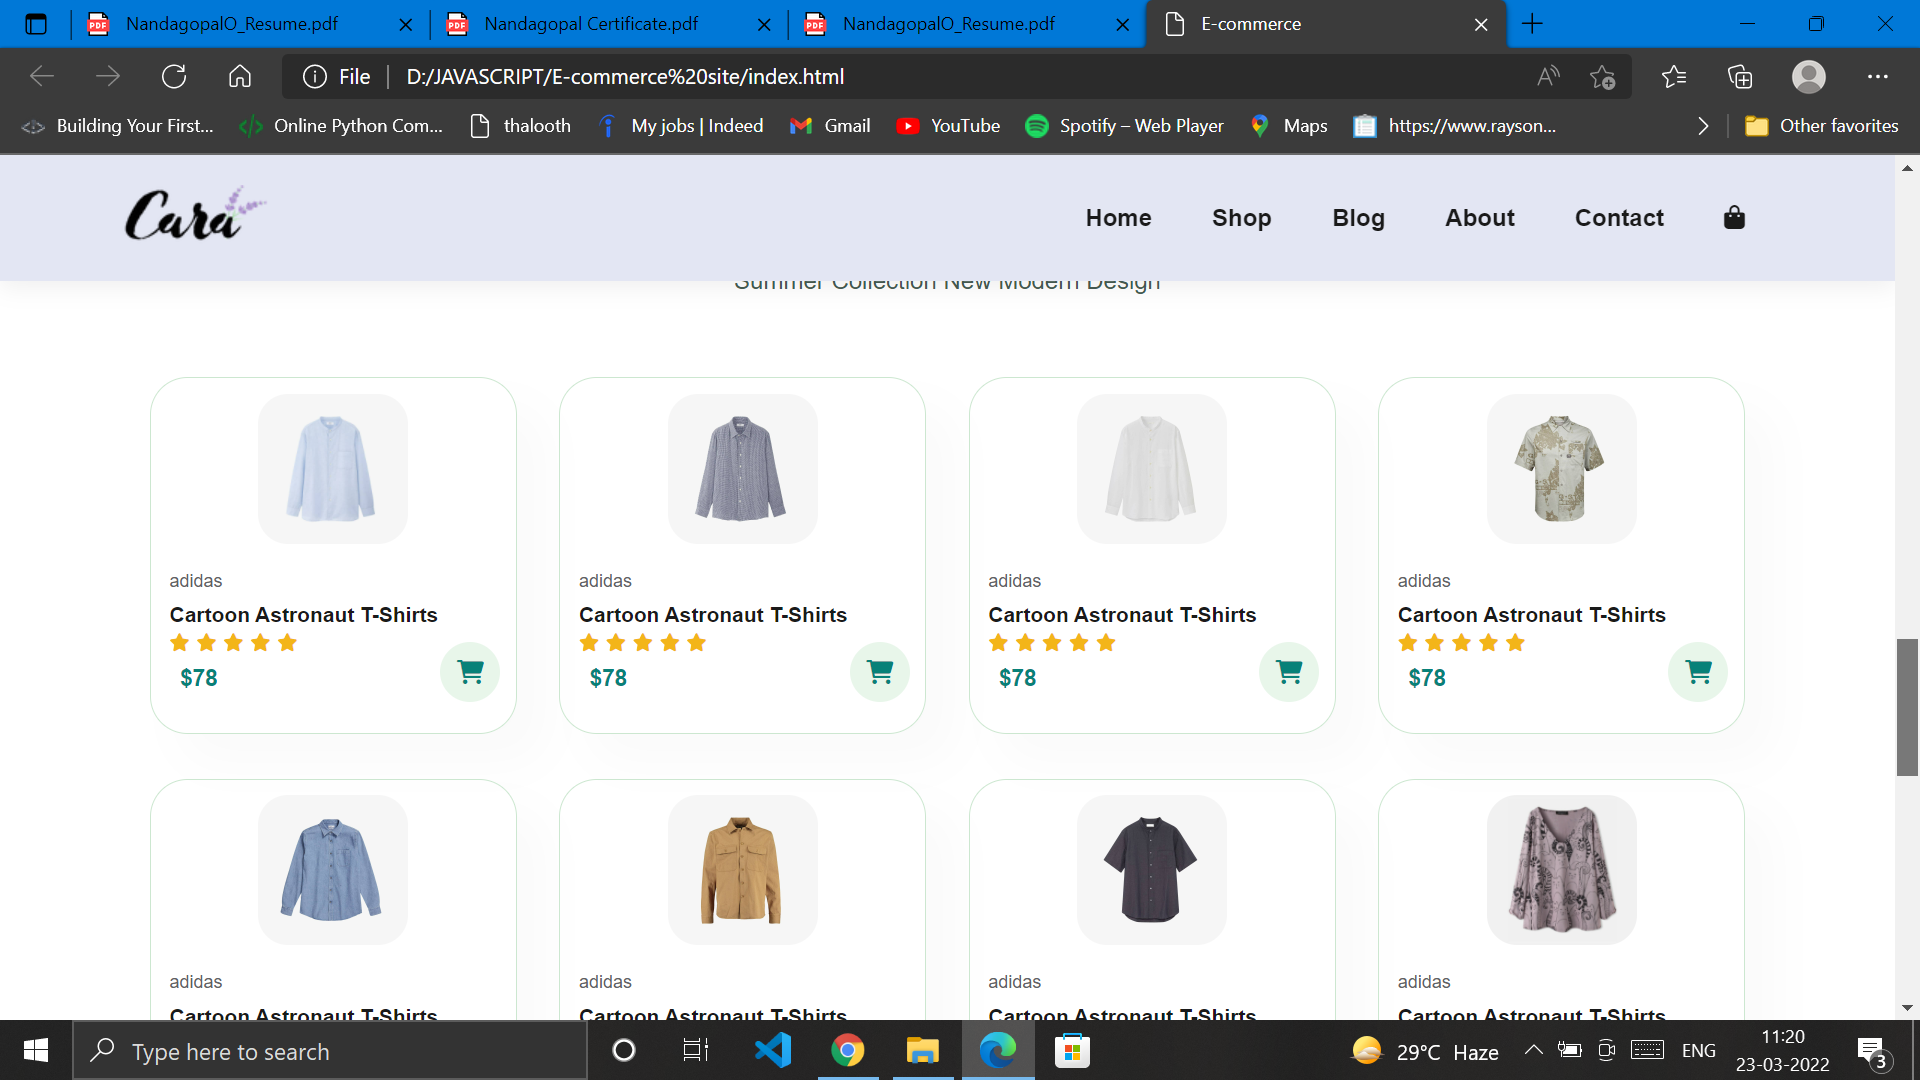Open Task View in taskbar

click(696, 1050)
